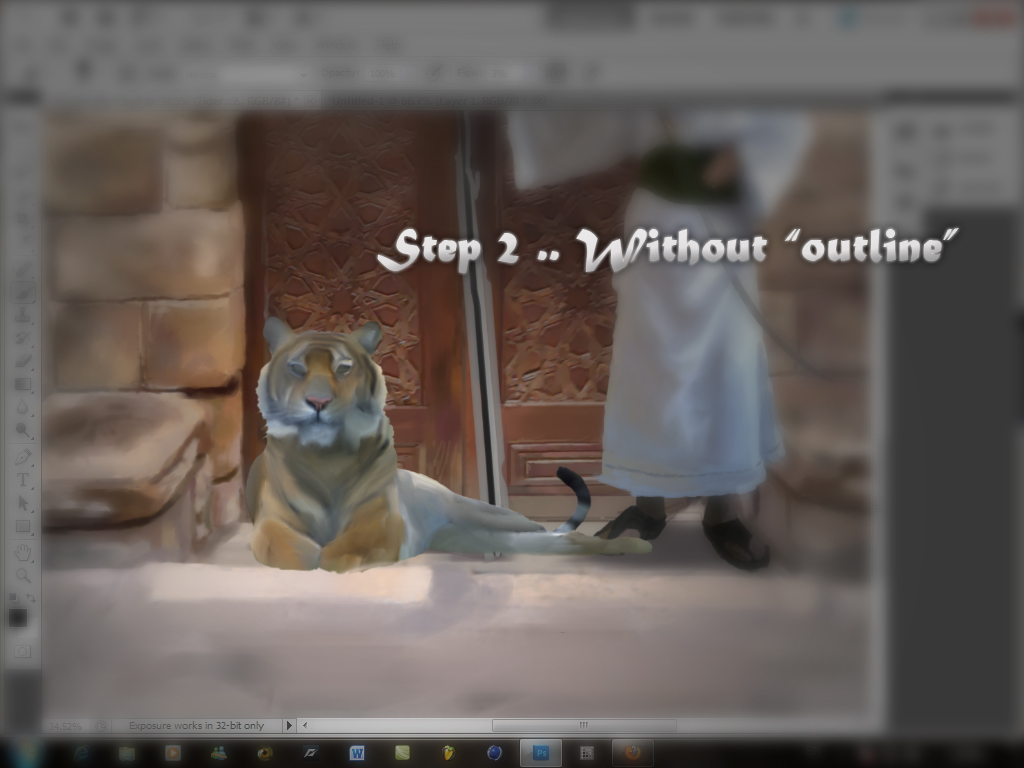
Task: Open Microsoft Word from the taskbar
Action: (357, 753)
